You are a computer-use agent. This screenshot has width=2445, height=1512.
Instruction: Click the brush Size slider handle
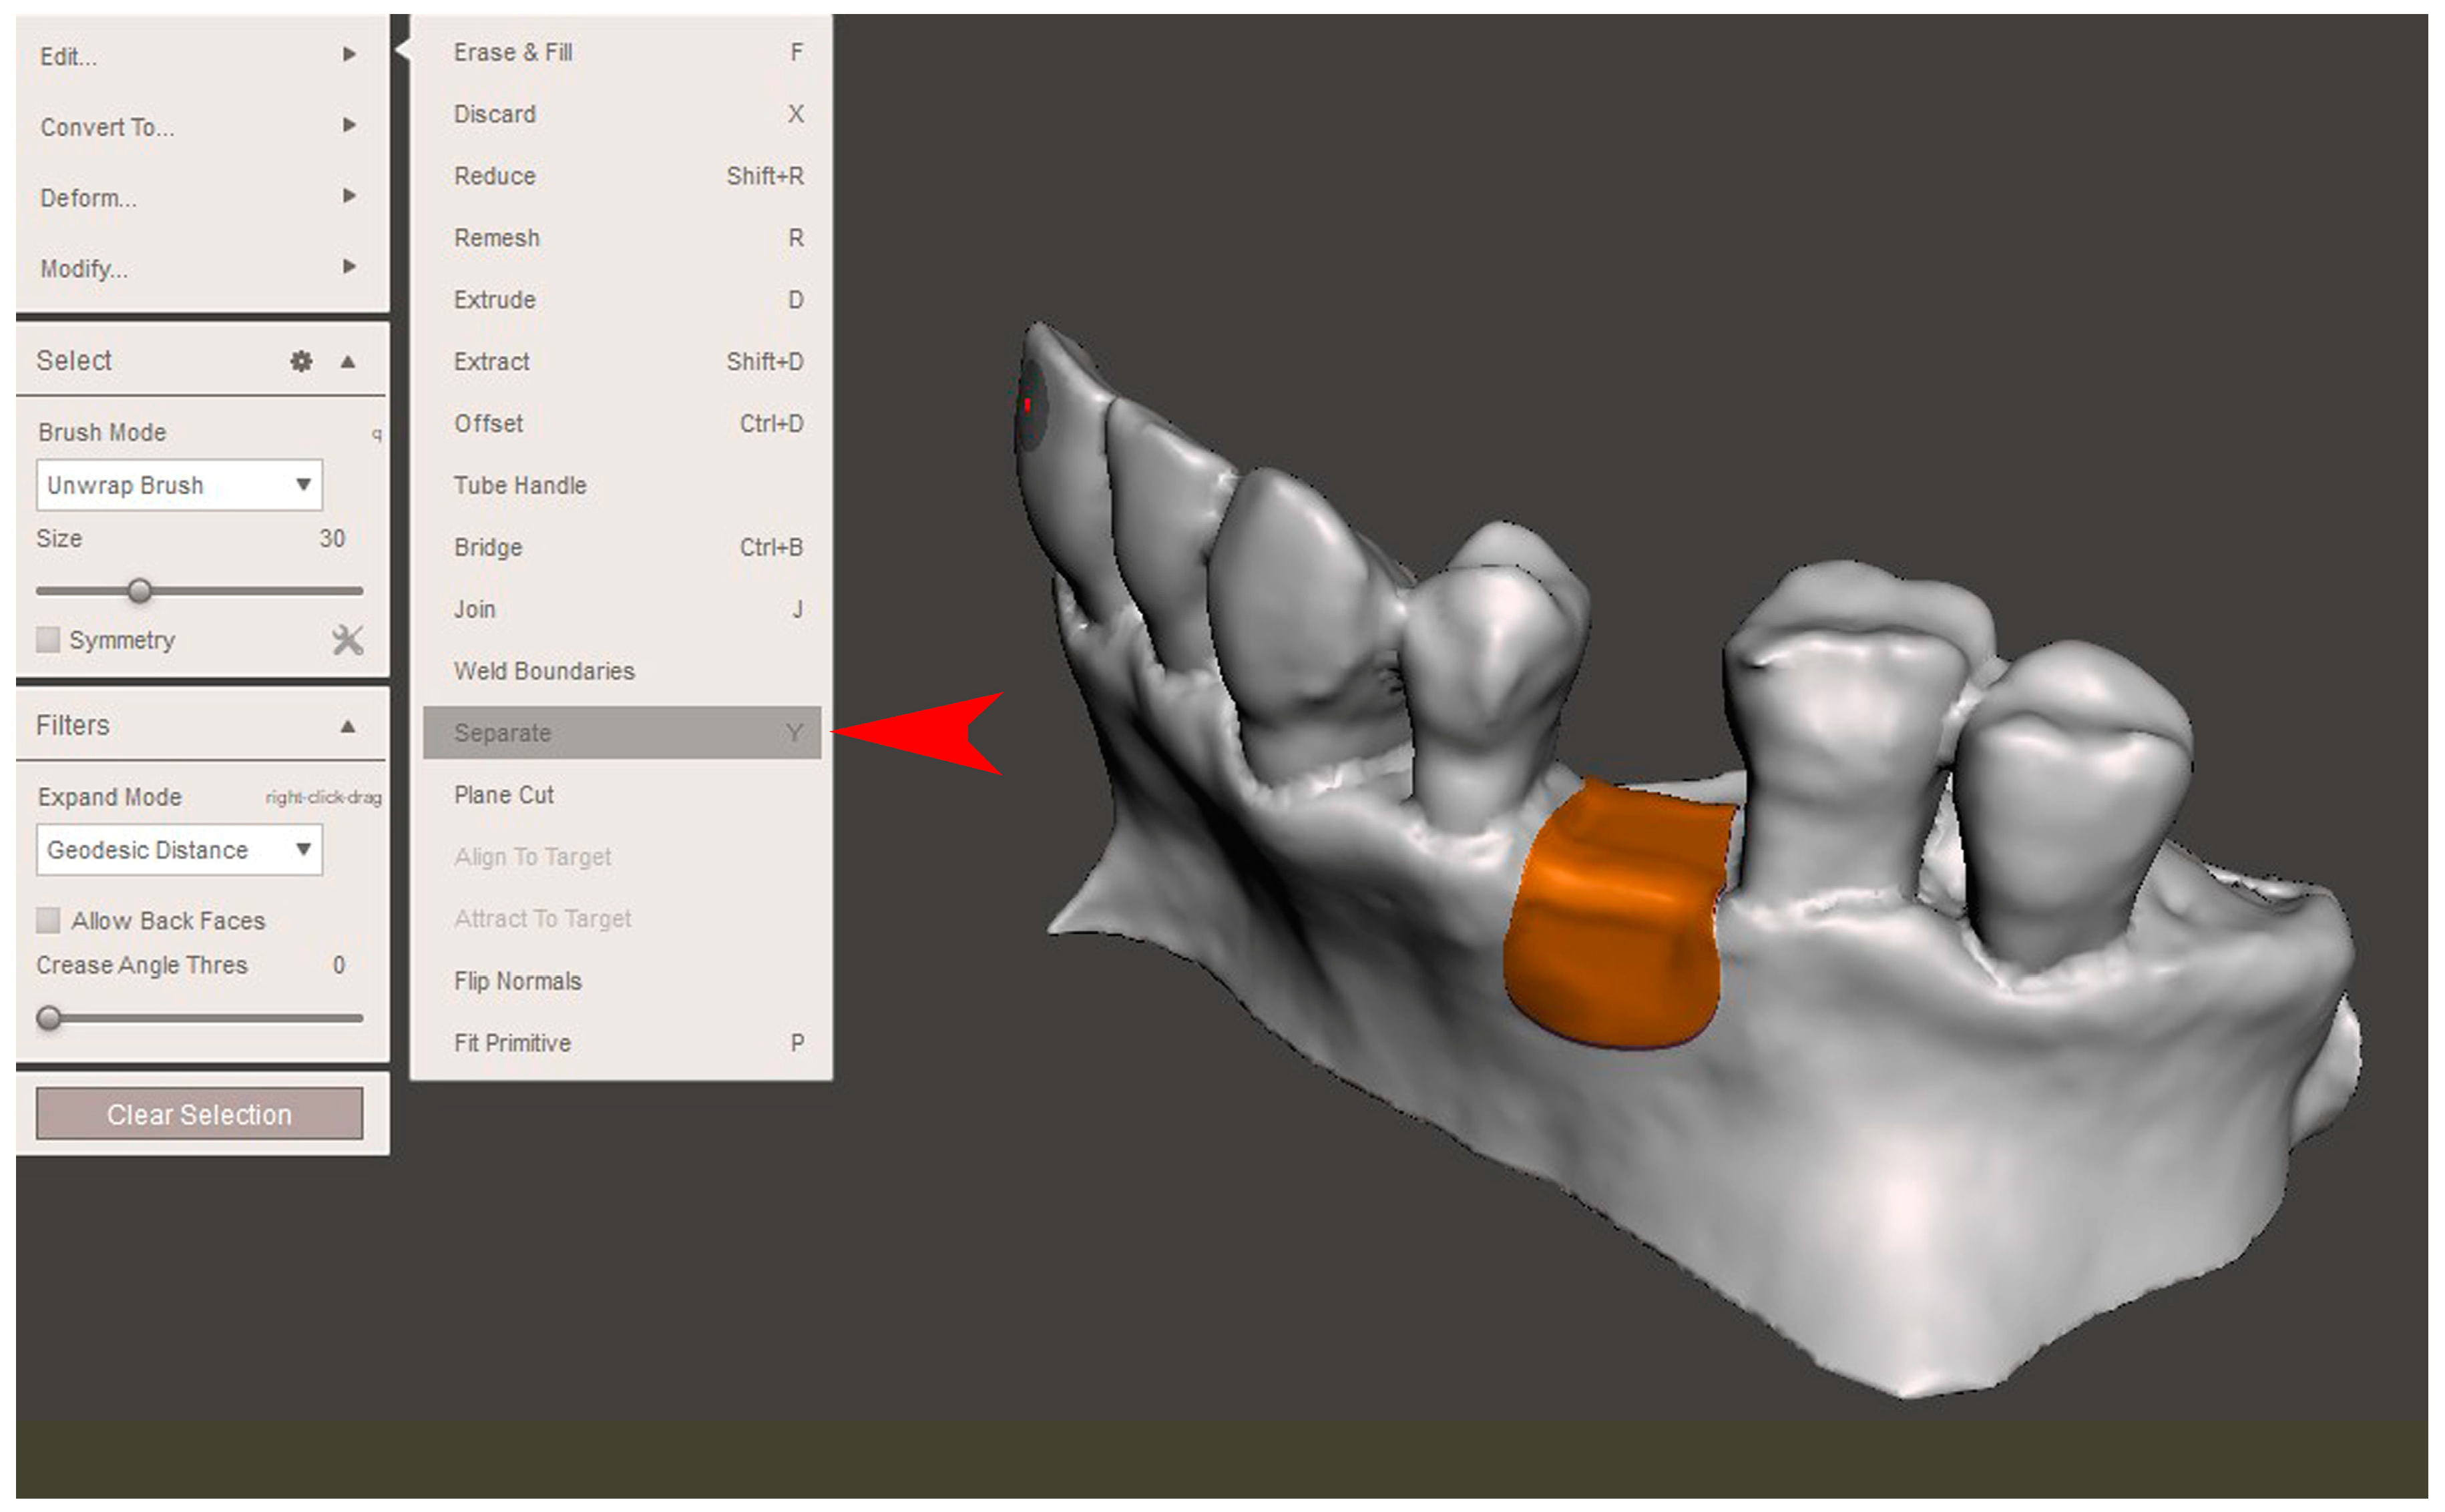(x=140, y=591)
